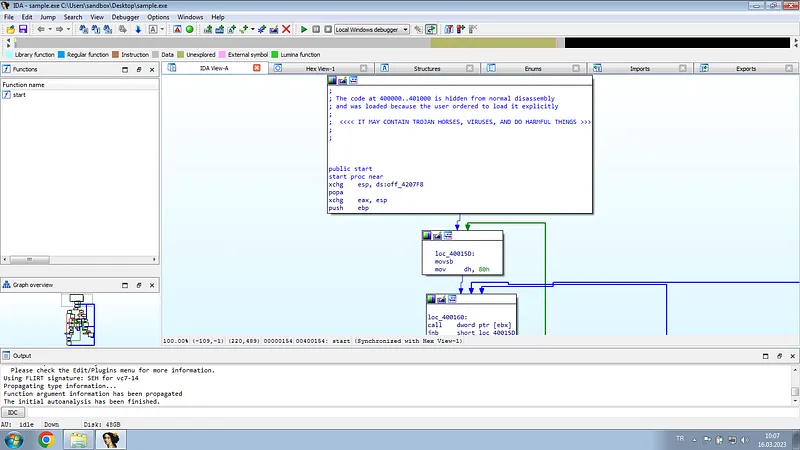
Task: Open the Options menu
Action: point(158,17)
